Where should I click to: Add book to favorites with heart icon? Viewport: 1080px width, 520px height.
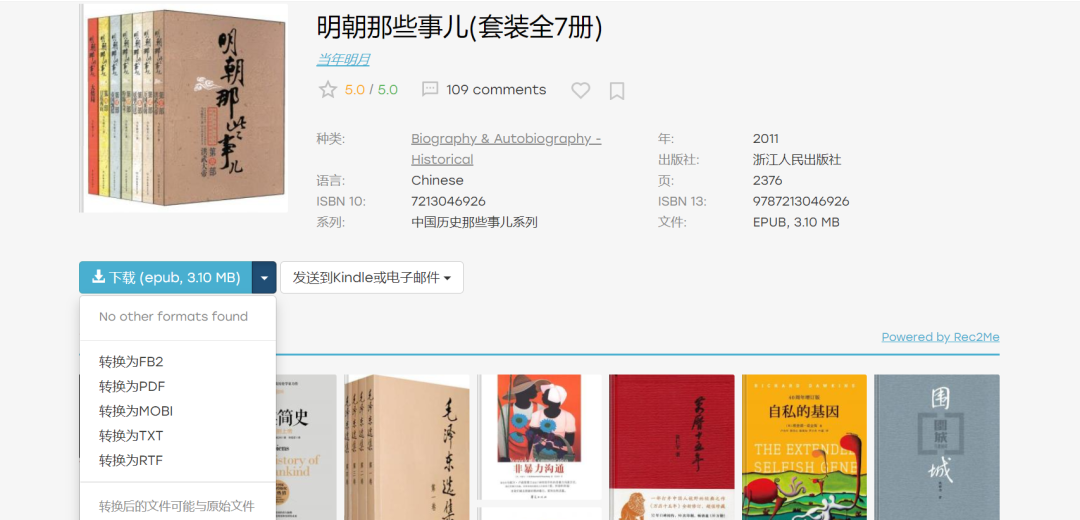click(581, 90)
